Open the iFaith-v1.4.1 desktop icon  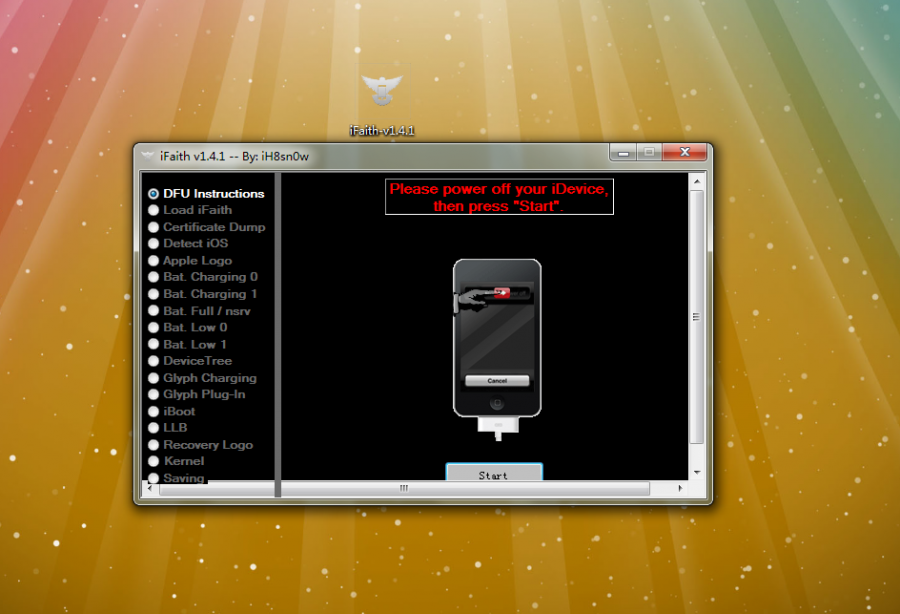(382, 100)
